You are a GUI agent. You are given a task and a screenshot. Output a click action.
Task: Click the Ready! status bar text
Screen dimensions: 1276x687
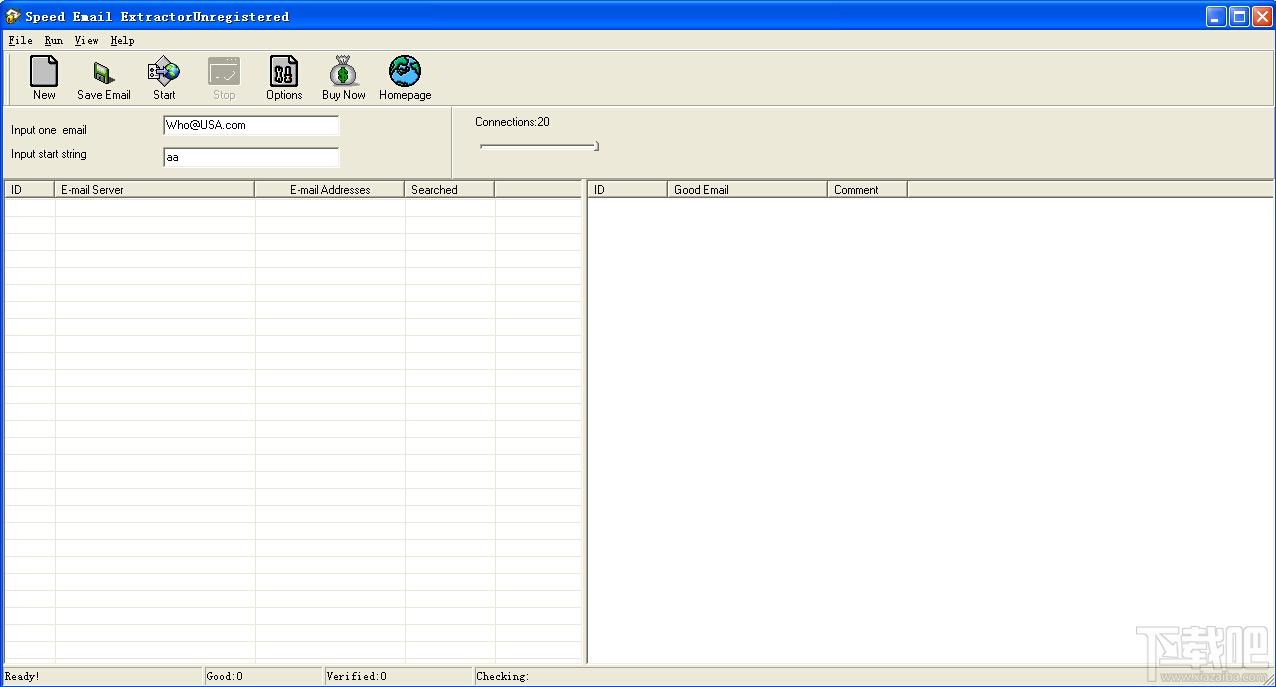click(x=23, y=677)
